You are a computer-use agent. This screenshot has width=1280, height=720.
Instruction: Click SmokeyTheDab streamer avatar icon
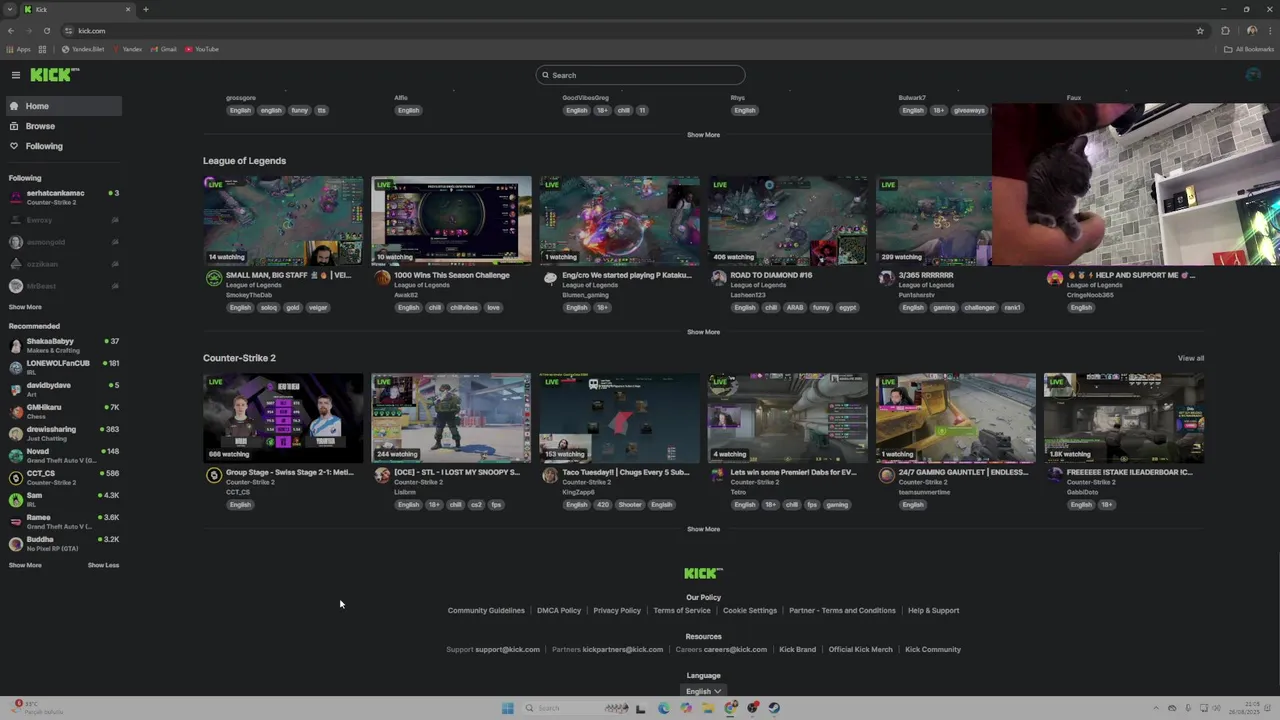click(x=214, y=278)
